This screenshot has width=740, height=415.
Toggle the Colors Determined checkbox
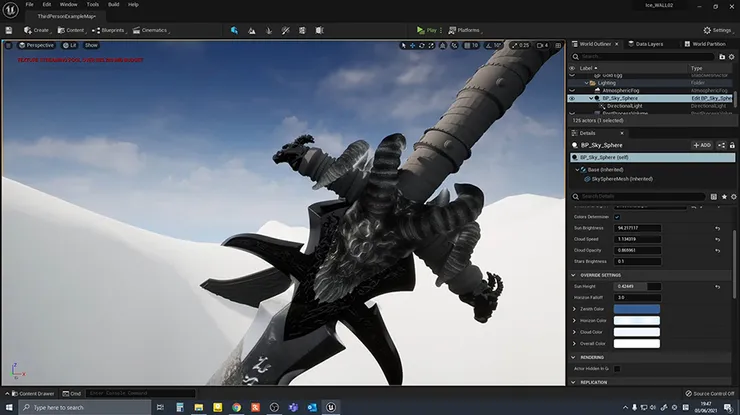pos(617,217)
